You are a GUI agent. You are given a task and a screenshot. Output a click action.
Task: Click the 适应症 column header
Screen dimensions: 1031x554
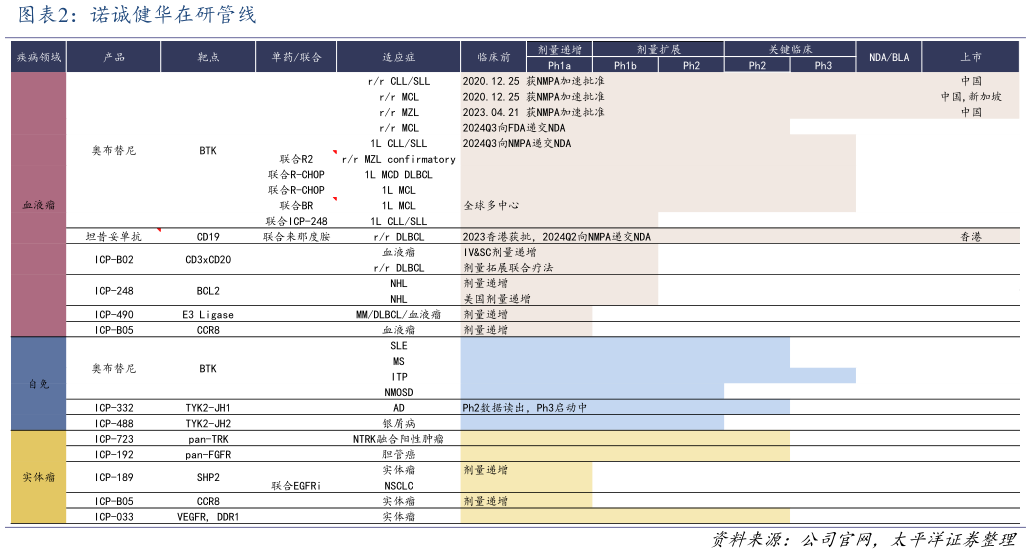398,57
